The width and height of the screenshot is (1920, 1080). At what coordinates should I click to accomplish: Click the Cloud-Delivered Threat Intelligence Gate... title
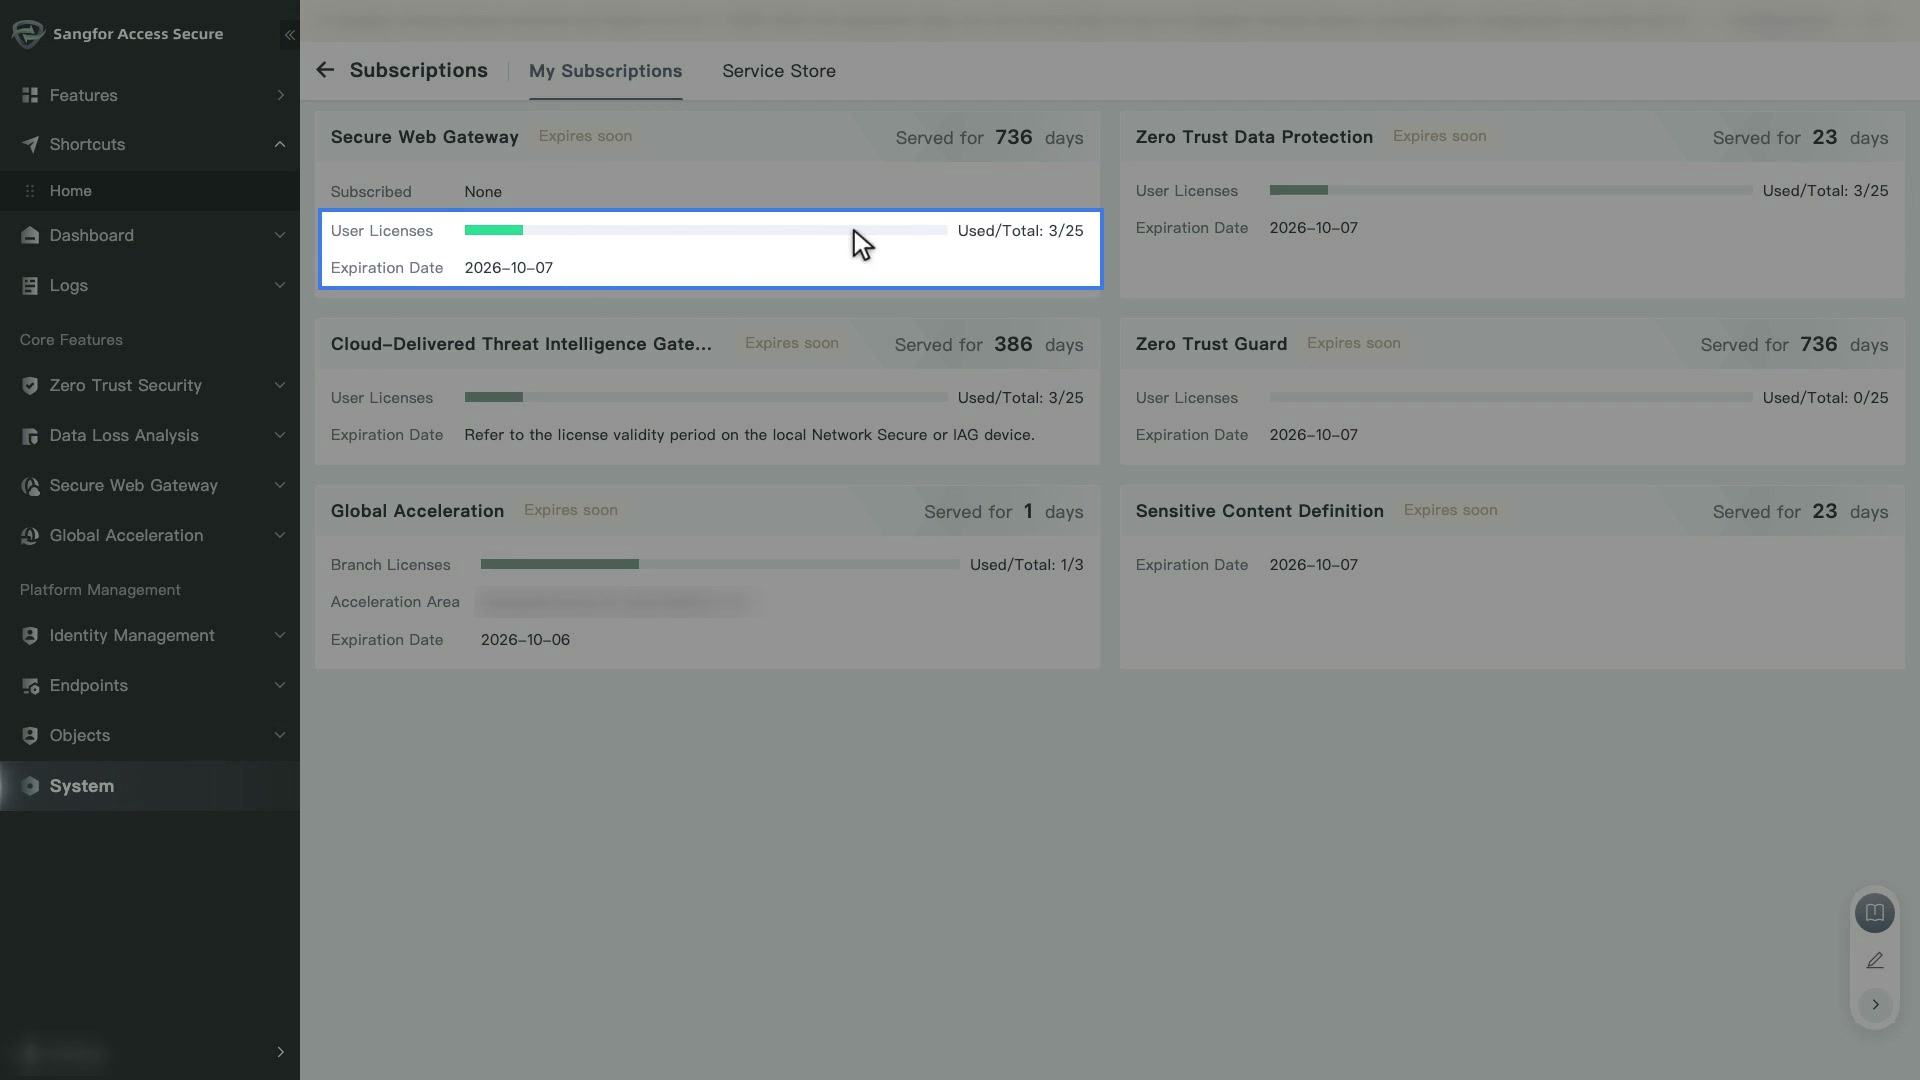click(521, 344)
